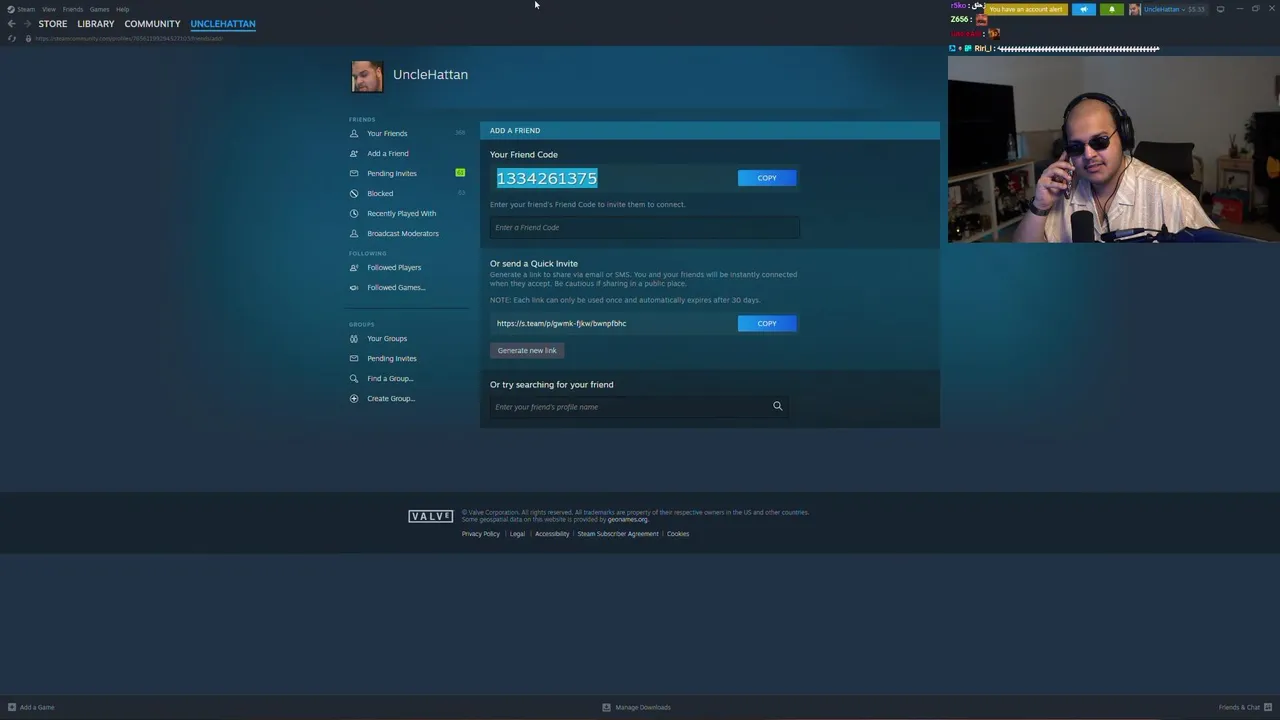
Task: Click the Your Groups people icon
Action: [x=354, y=338]
